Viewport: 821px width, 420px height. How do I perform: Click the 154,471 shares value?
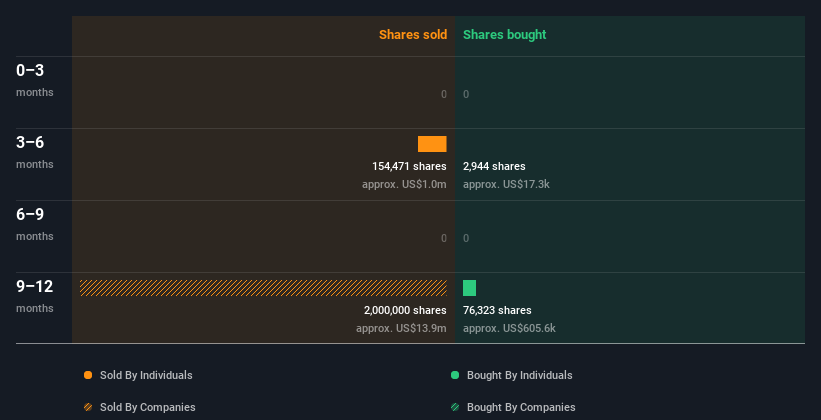coord(409,166)
